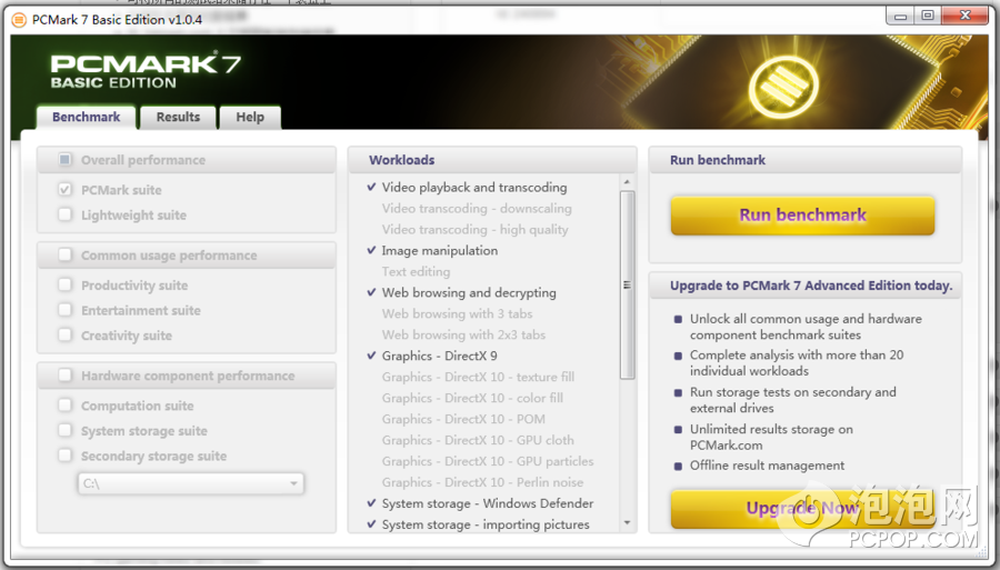The image size is (1000, 570).
Task: Select 'Graphics - DirectX 10 - texture fill'
Action: pyautogui.click(x=478, y=377)
